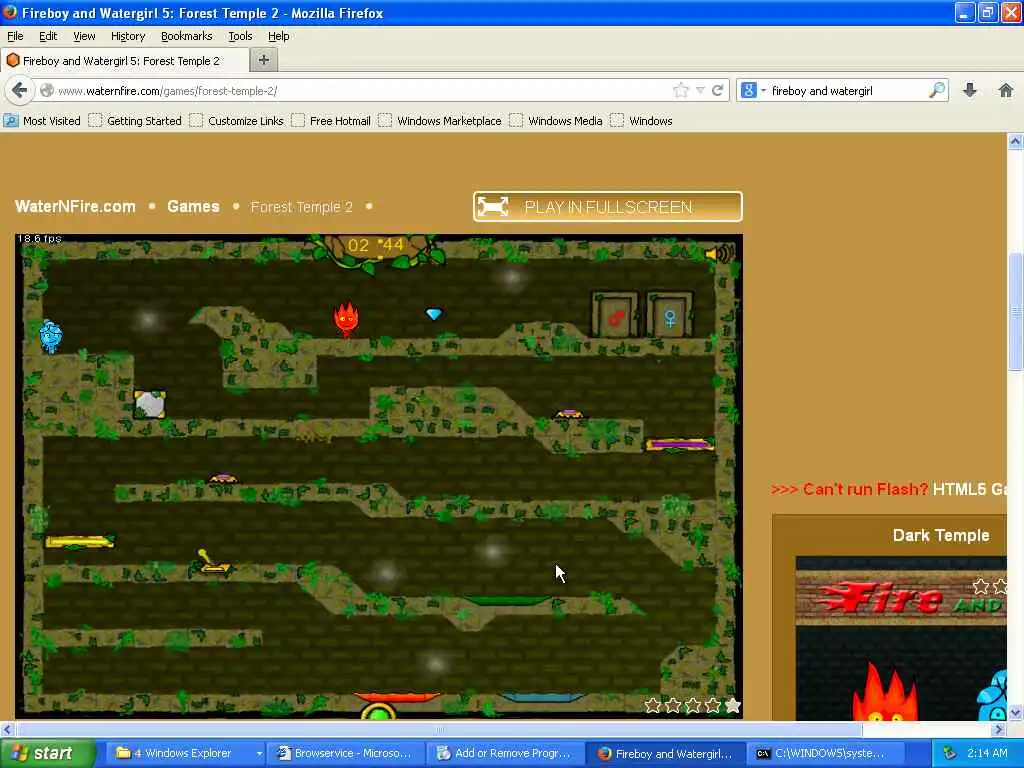Click the vertical scrollbar thumb

[x=1015, y=311]
